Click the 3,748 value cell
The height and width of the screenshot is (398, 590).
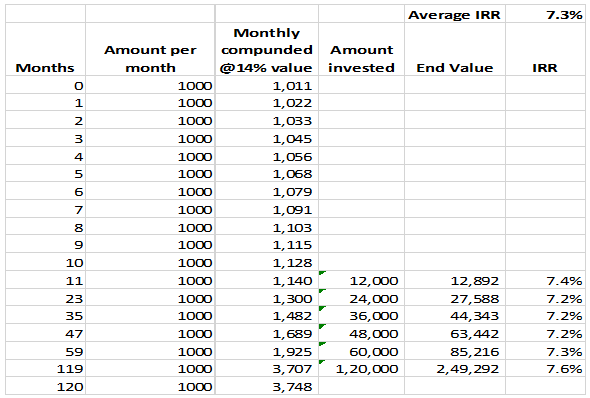tap(267, 386)
